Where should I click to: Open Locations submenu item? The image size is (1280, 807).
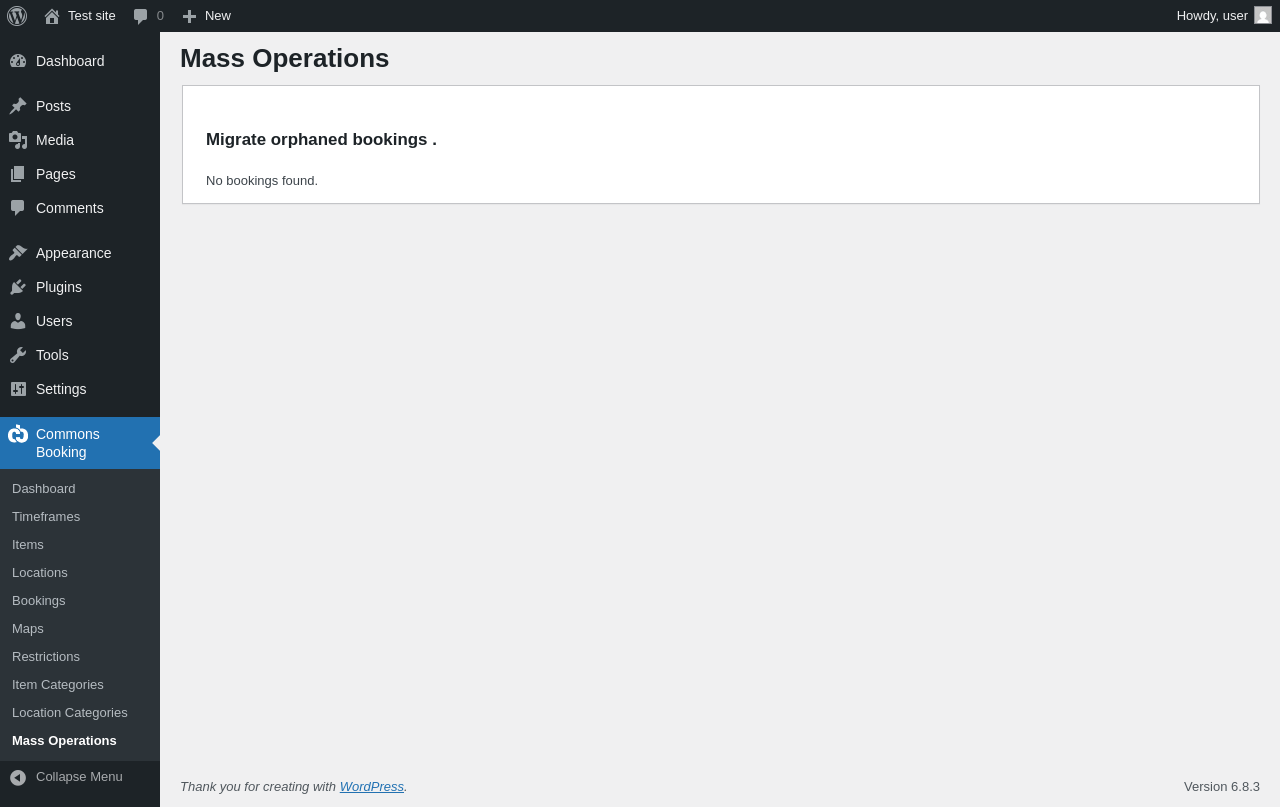(x=40, y=573)
